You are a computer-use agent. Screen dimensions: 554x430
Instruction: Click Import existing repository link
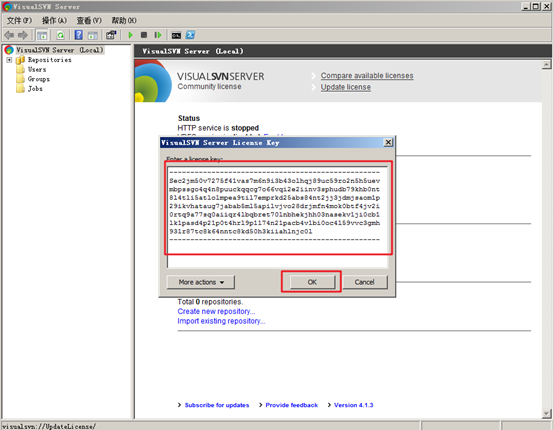tap(221, 321)
